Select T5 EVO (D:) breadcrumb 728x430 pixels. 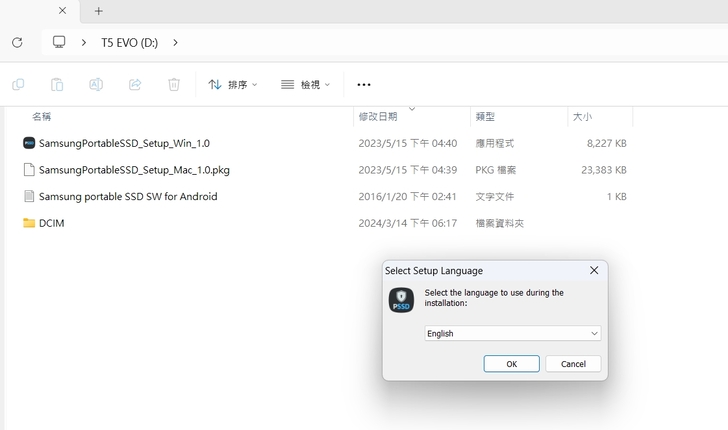click(130, 43)
